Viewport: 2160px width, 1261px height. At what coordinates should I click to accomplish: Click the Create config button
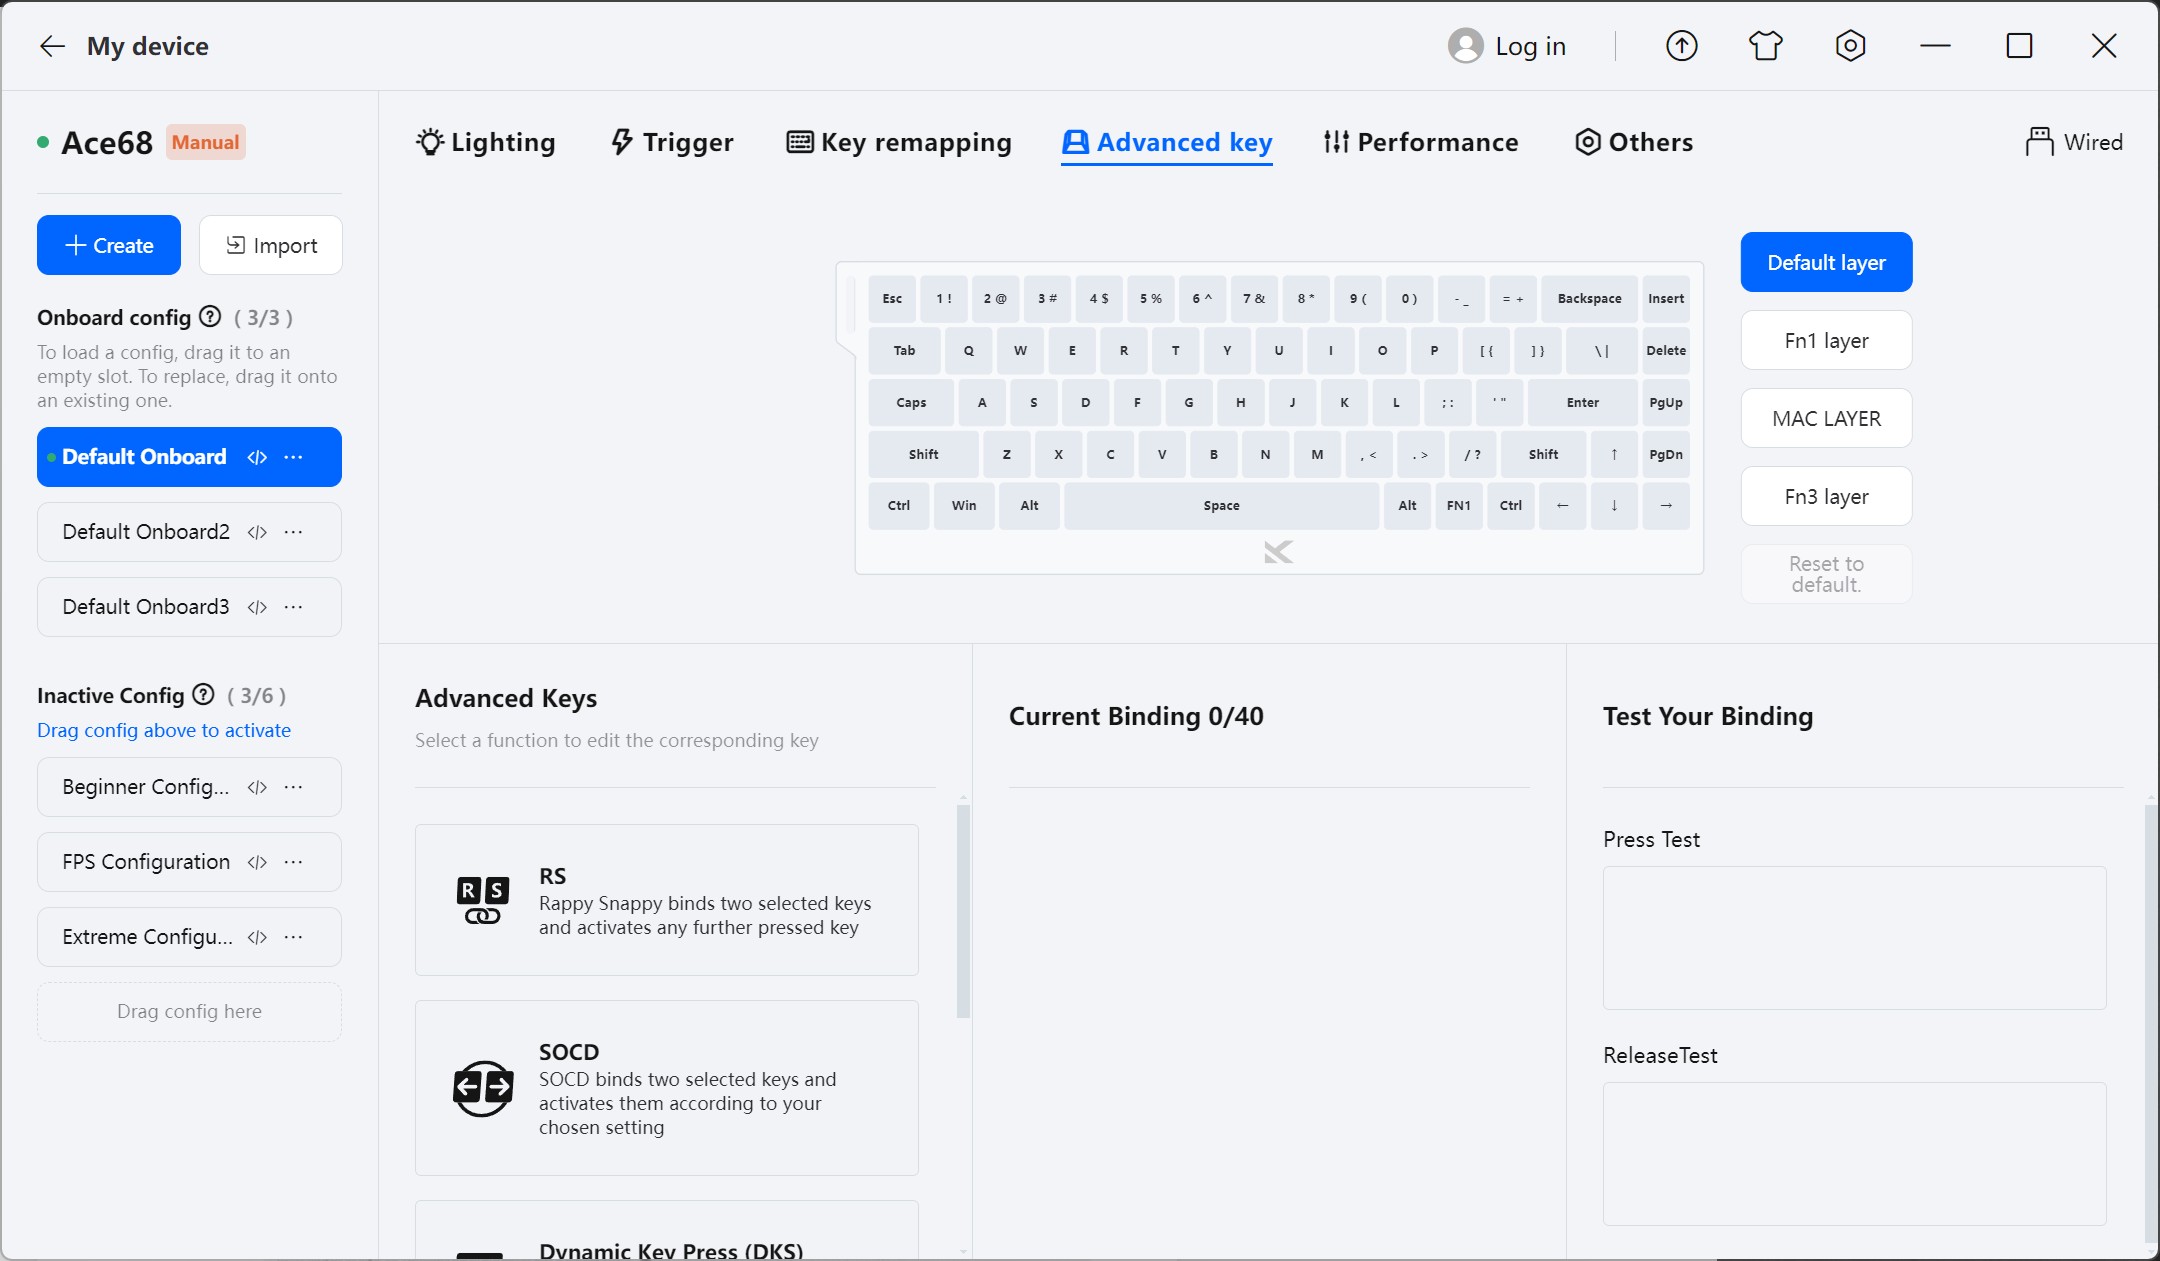click(109, 245)
